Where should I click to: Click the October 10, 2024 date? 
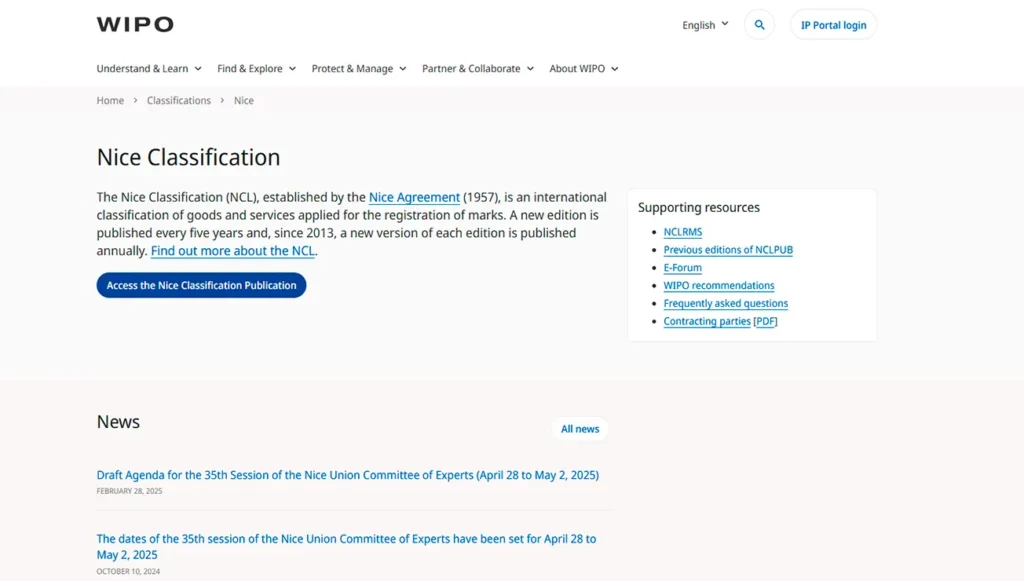click(128, 571)
